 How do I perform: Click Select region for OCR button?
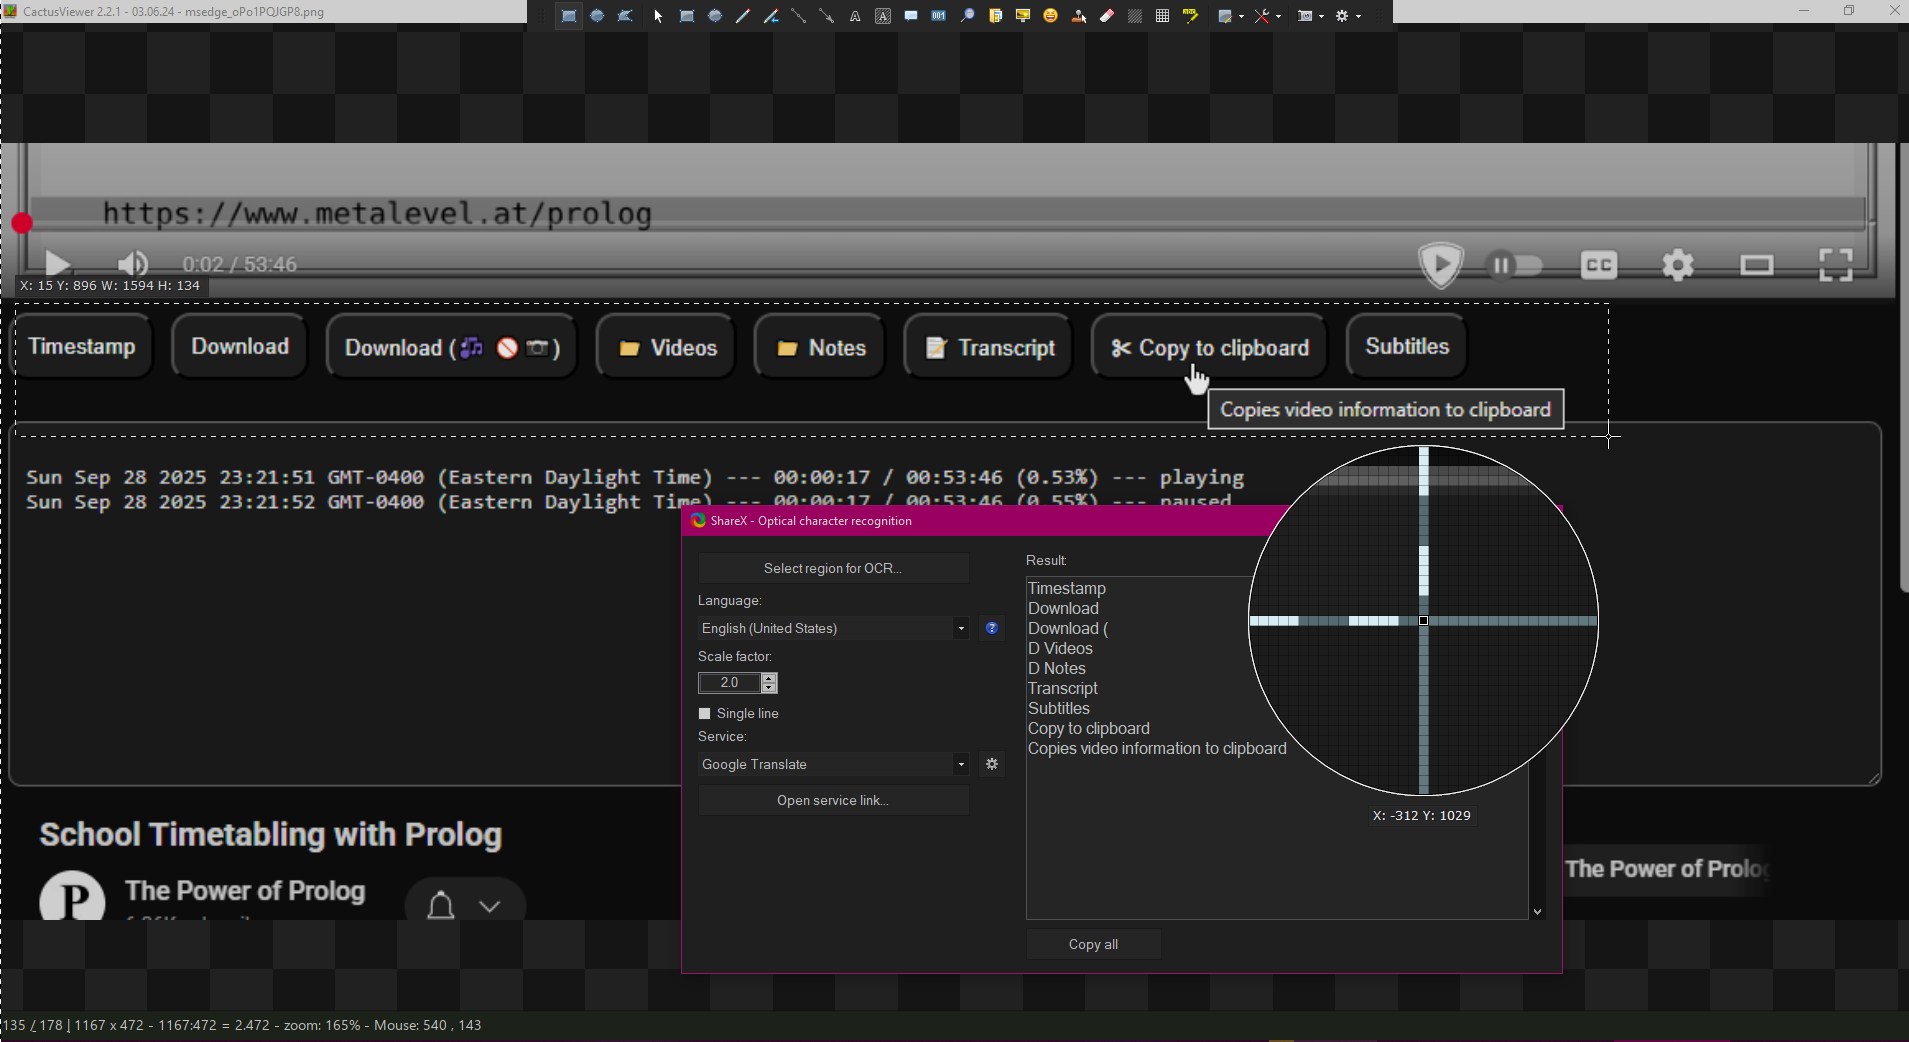pyautogui.click(x=832, y=568)
